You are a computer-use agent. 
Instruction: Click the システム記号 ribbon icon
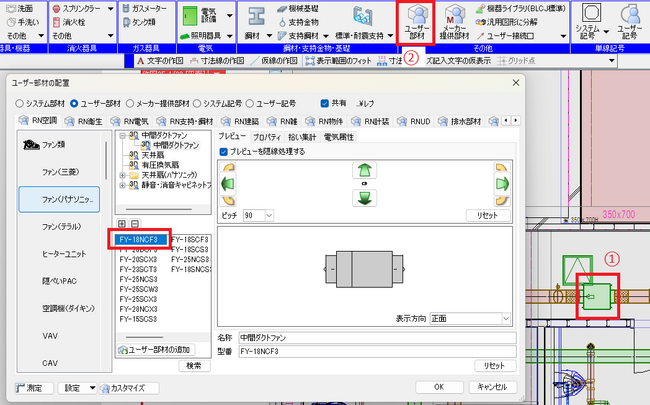point(592,22)
